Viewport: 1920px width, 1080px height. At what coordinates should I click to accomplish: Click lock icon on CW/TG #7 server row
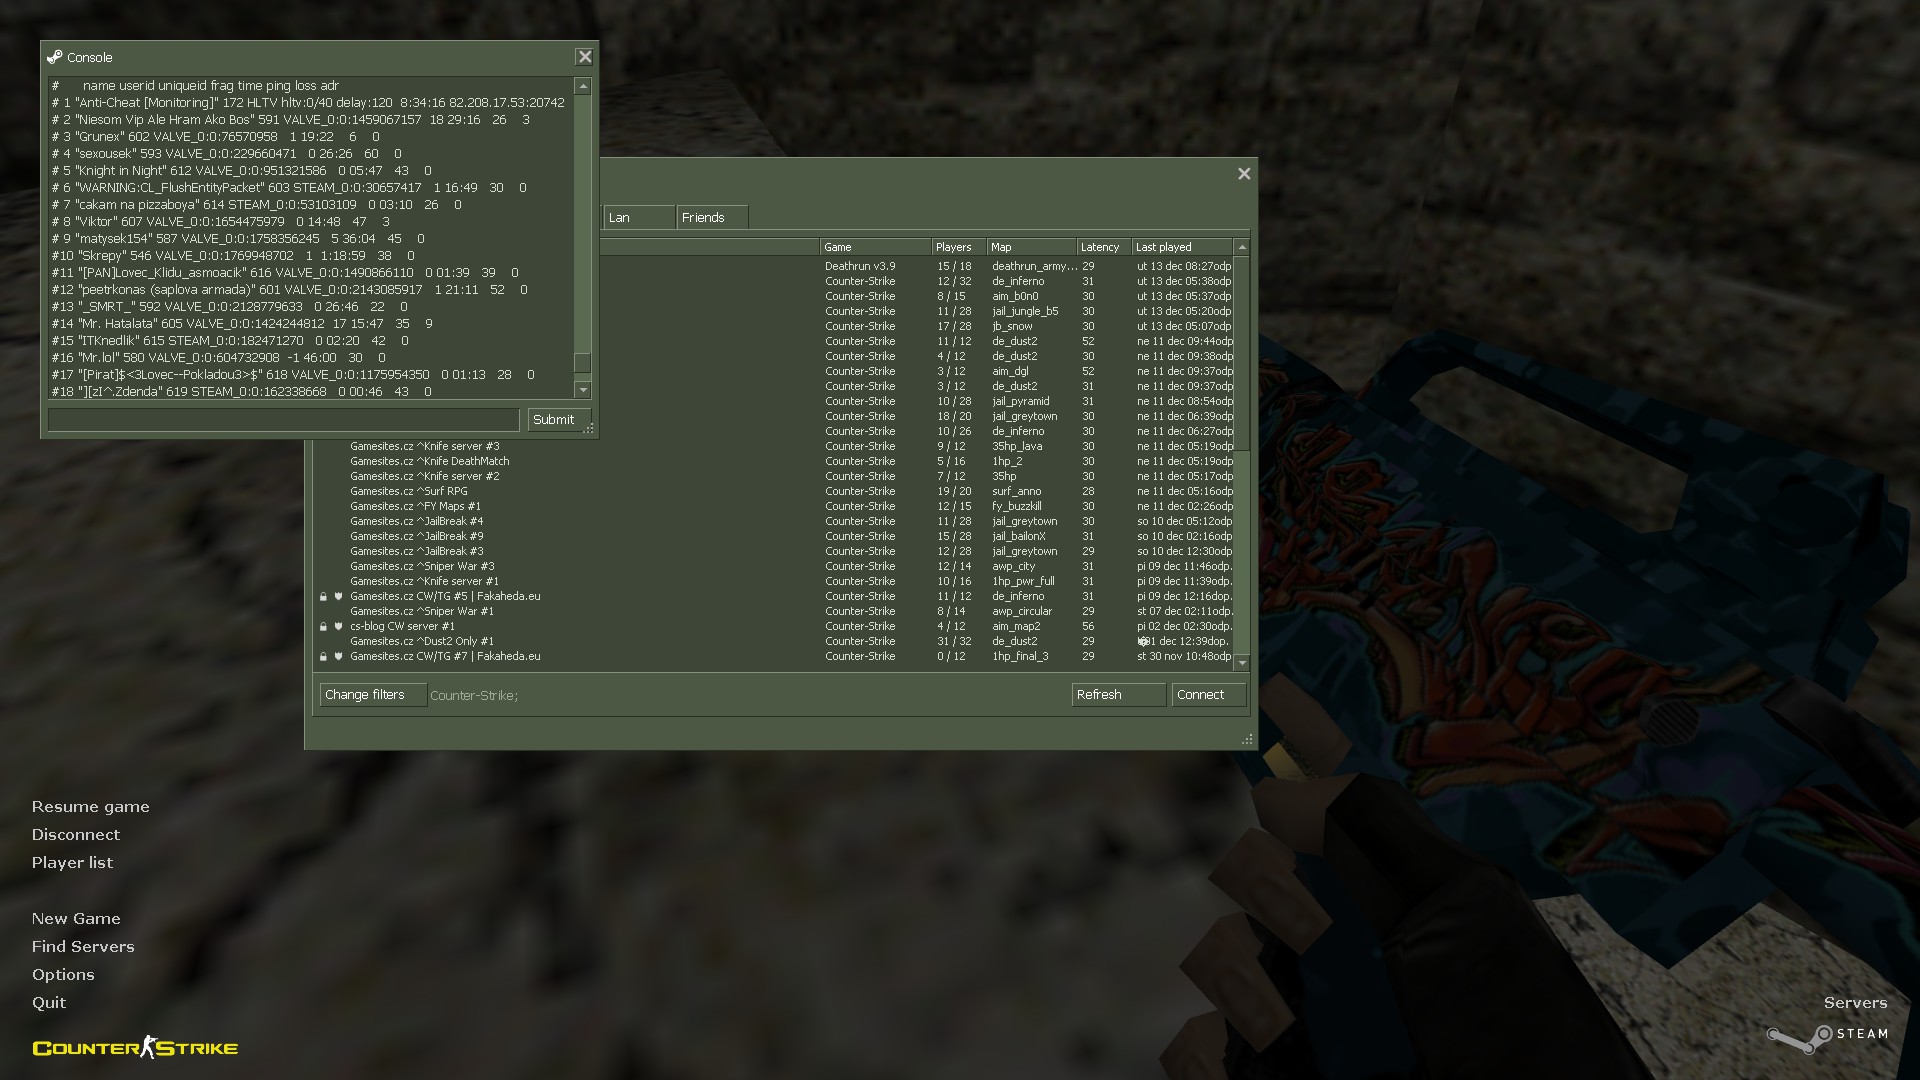click(x=323, y=657)
